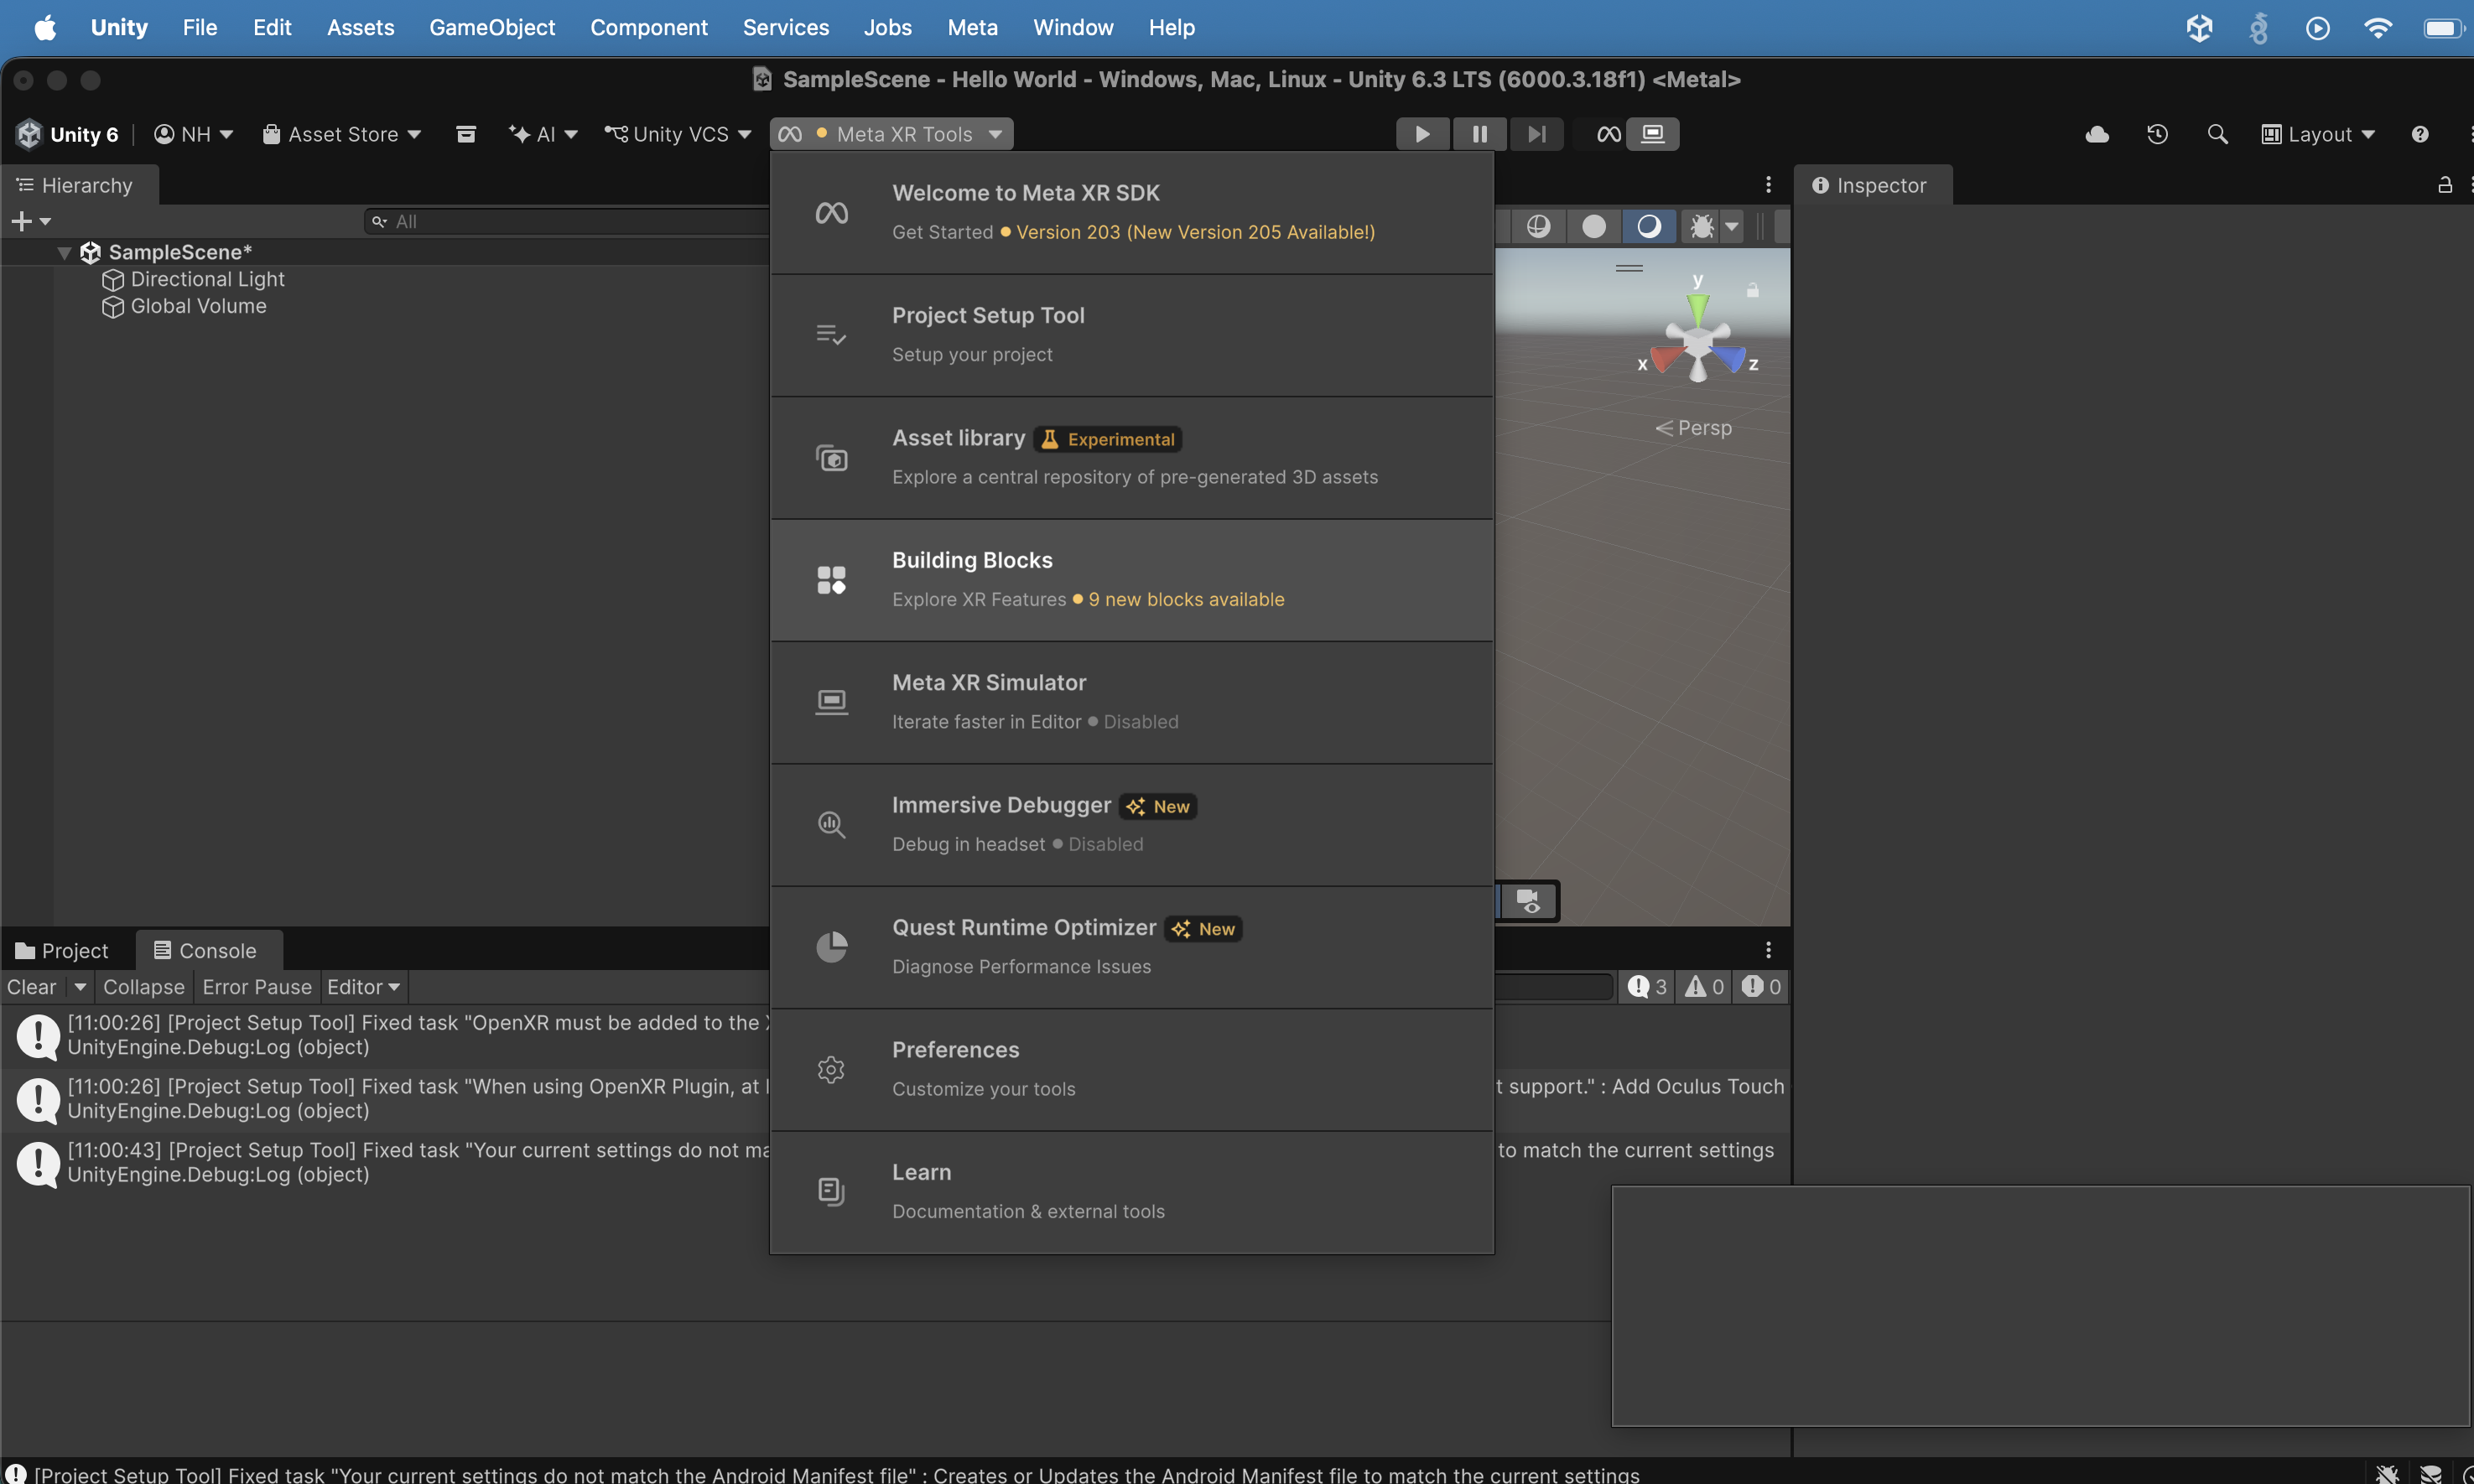Click the help question mark icon
Image resolution: width=2474 pixels, height=1484 pixels.
point(2420,134)
